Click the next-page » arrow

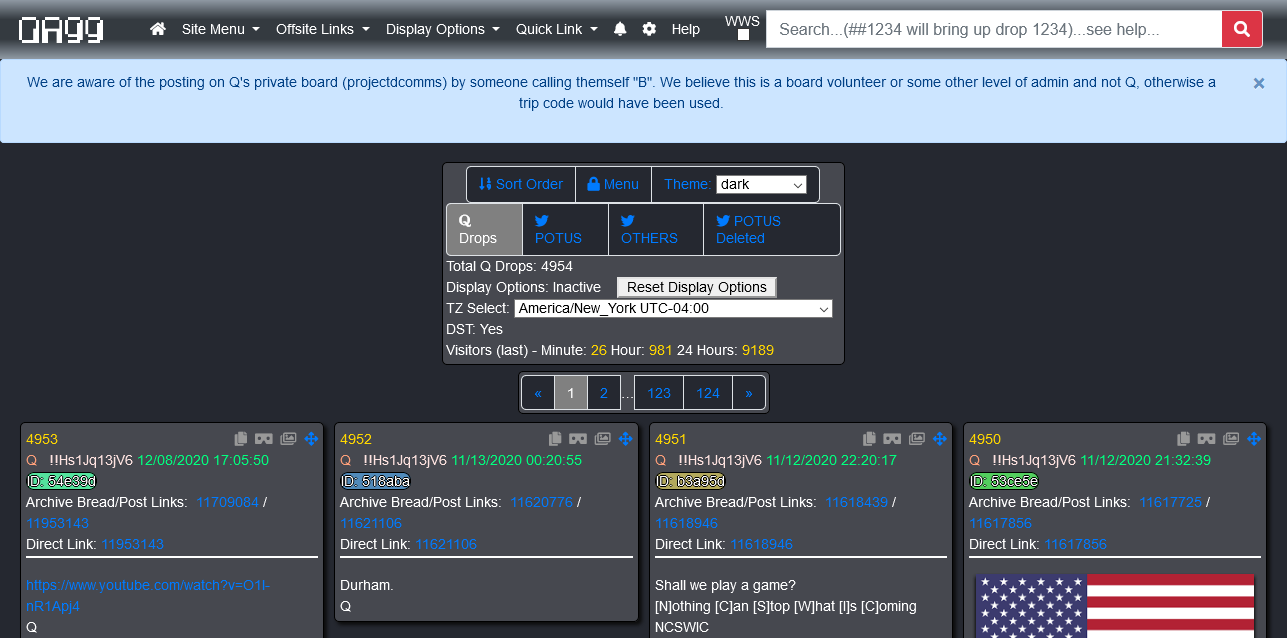pyautogui.click(x=749, y=393)
